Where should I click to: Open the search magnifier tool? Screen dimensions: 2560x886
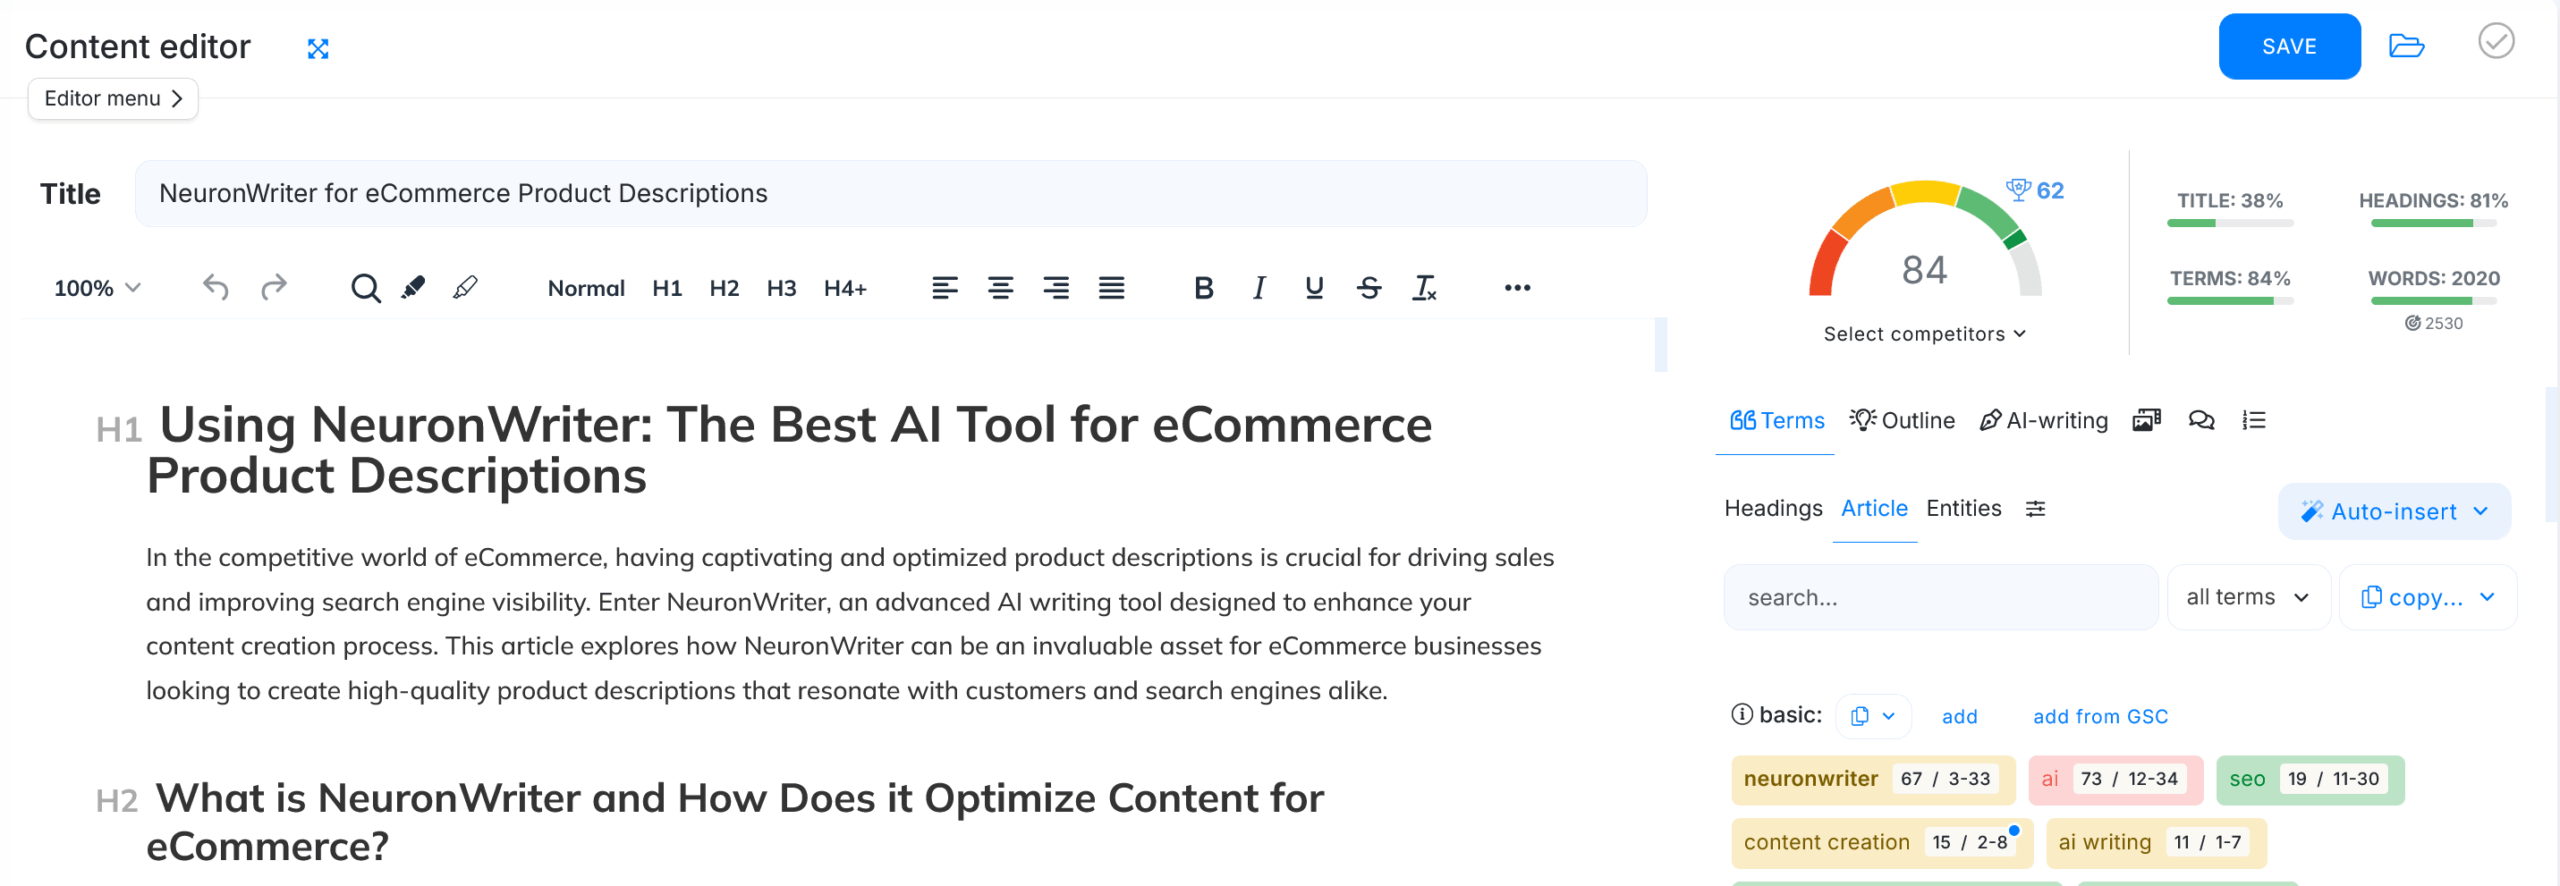point(365,288)
